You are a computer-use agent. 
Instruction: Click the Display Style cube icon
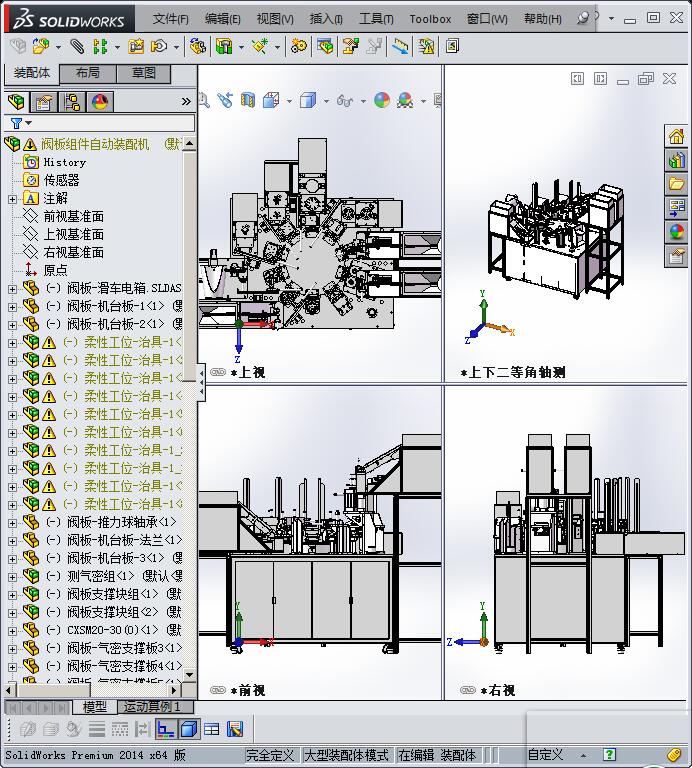(308, 101)
